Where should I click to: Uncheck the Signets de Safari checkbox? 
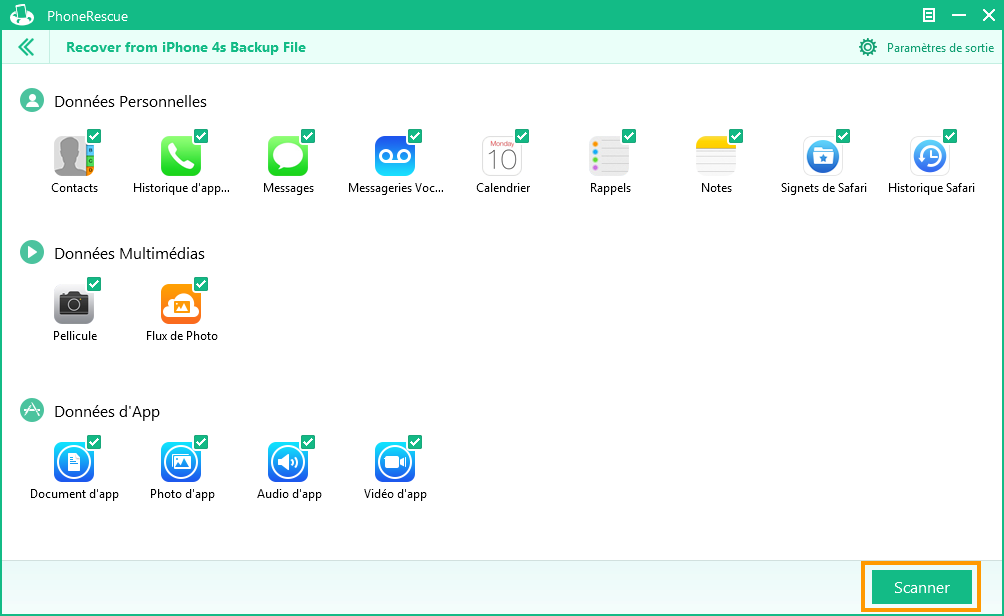point(843,136)
